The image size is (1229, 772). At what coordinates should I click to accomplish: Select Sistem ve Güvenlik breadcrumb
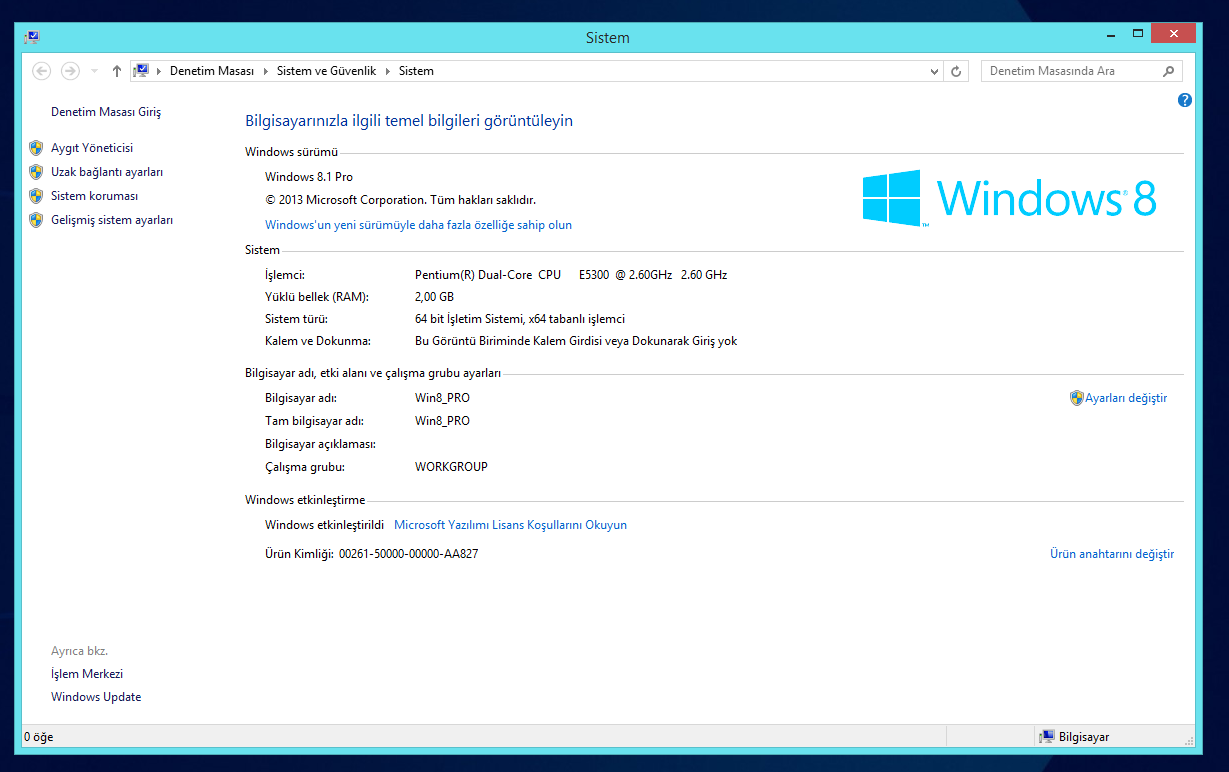point(326,71)
